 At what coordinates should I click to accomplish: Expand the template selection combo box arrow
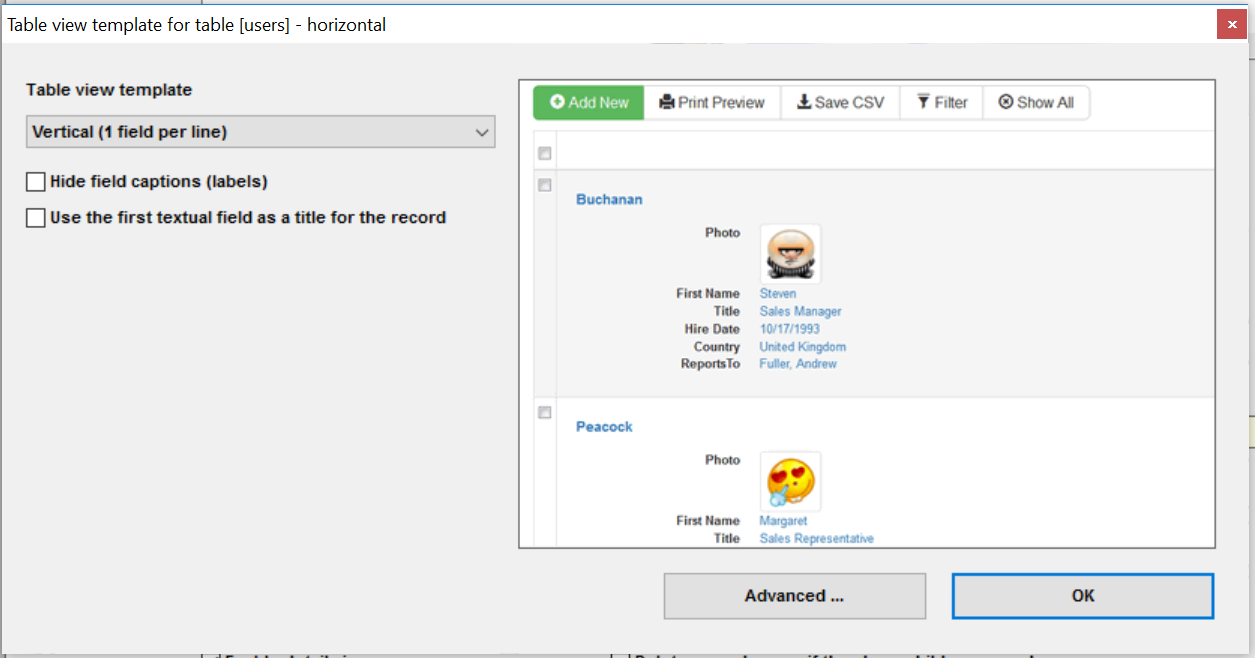tap(482, 131)
